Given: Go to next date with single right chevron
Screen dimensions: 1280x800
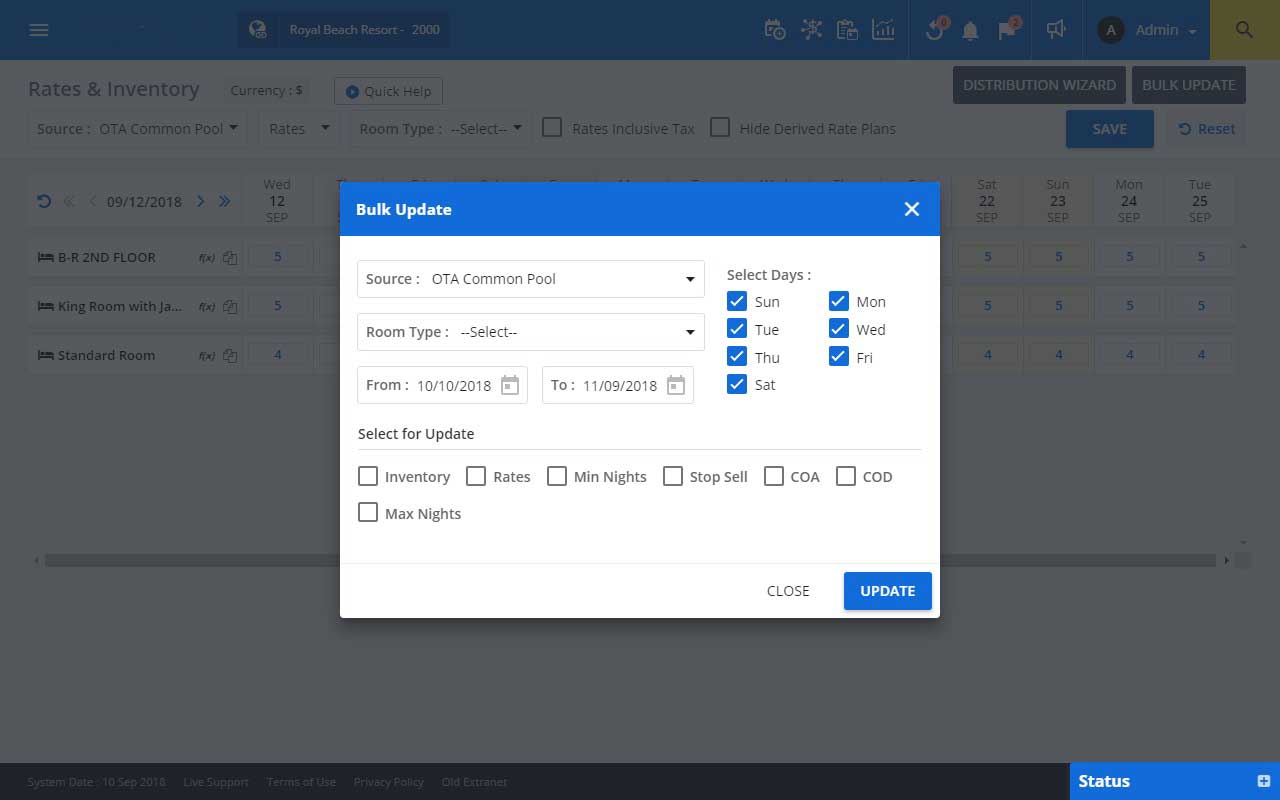Looking at the screenshot, I should [200, 201].
